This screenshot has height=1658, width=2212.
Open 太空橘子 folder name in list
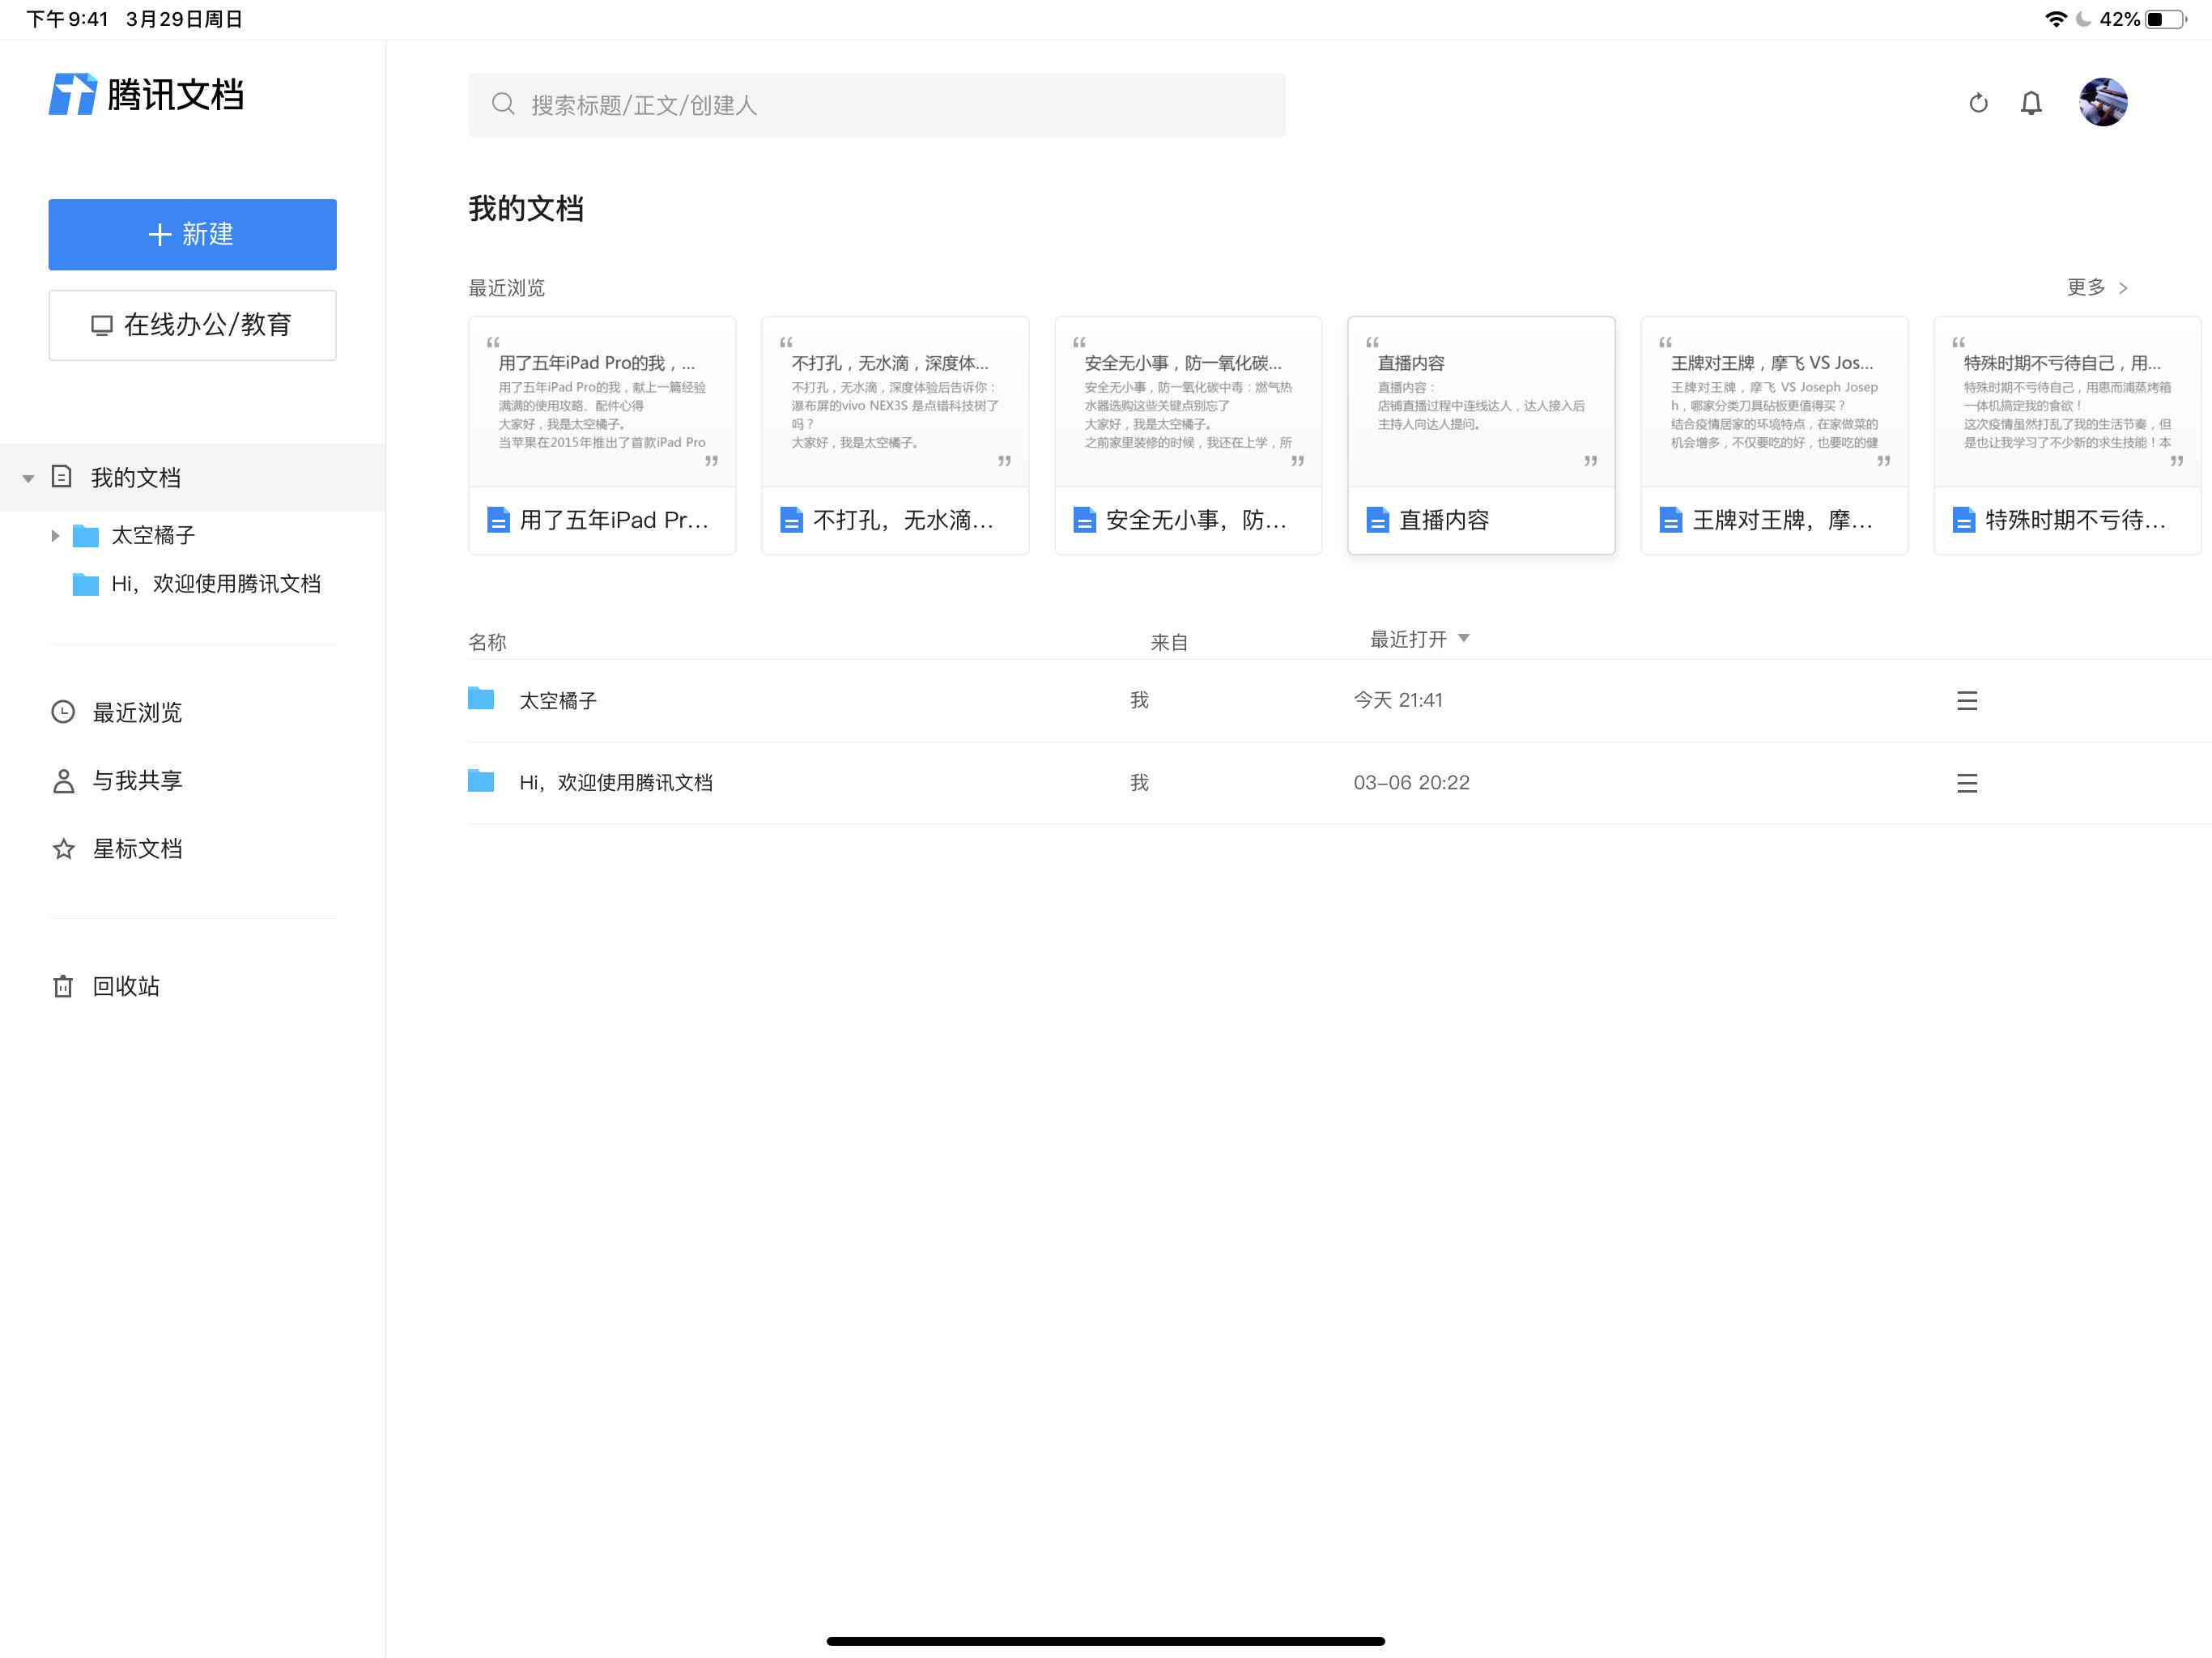pos(557,700)
